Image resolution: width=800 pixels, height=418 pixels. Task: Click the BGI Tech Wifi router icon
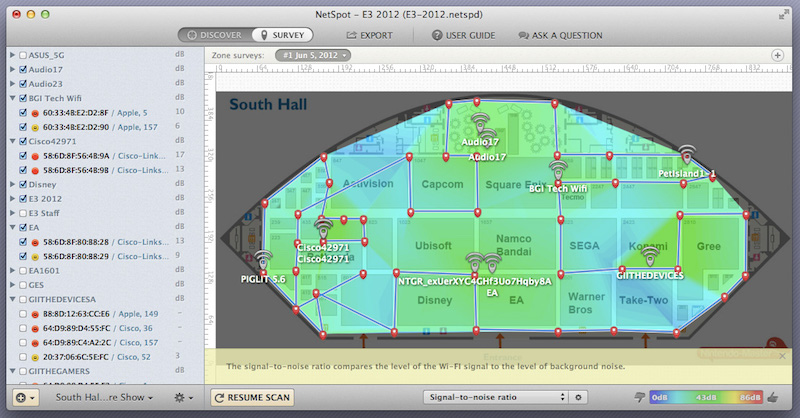tap(557, 169)
